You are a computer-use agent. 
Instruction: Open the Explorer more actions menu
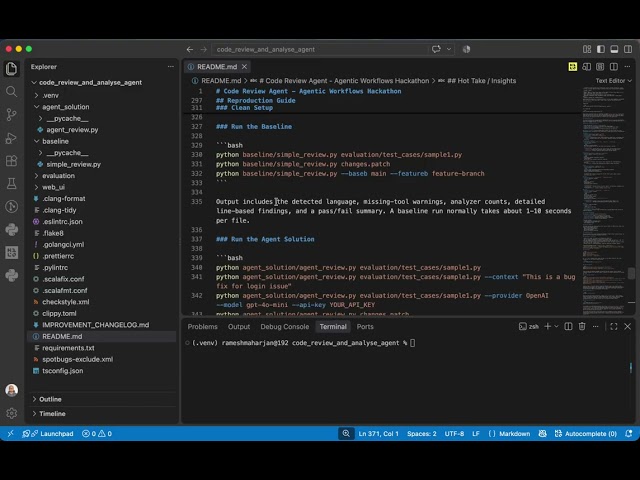(171, 67)
